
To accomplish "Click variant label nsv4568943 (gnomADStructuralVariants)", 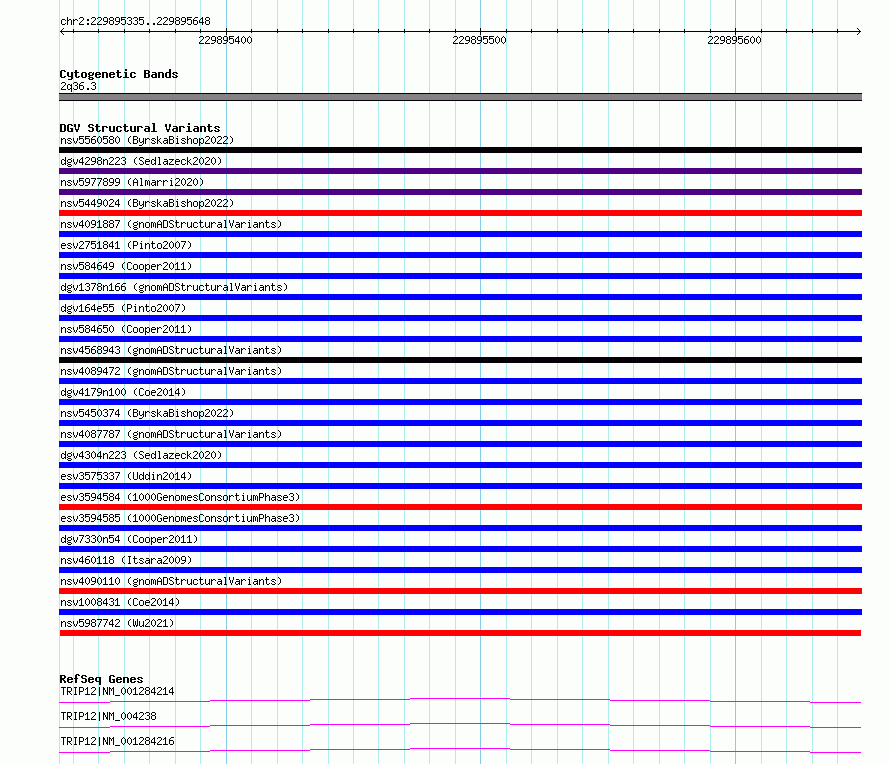I will pyautogui.click(x=171, y=350).
